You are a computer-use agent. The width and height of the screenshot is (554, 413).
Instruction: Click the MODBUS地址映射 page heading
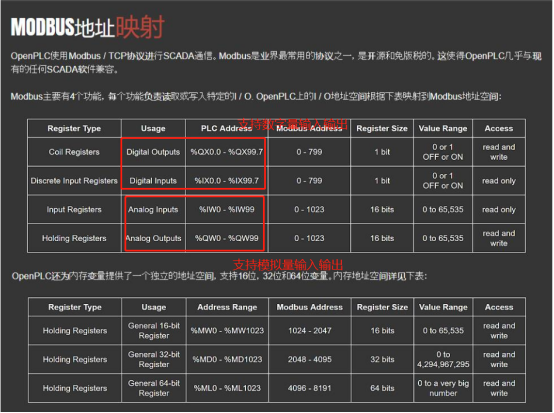pyautogui.click(x=87, y=27)
